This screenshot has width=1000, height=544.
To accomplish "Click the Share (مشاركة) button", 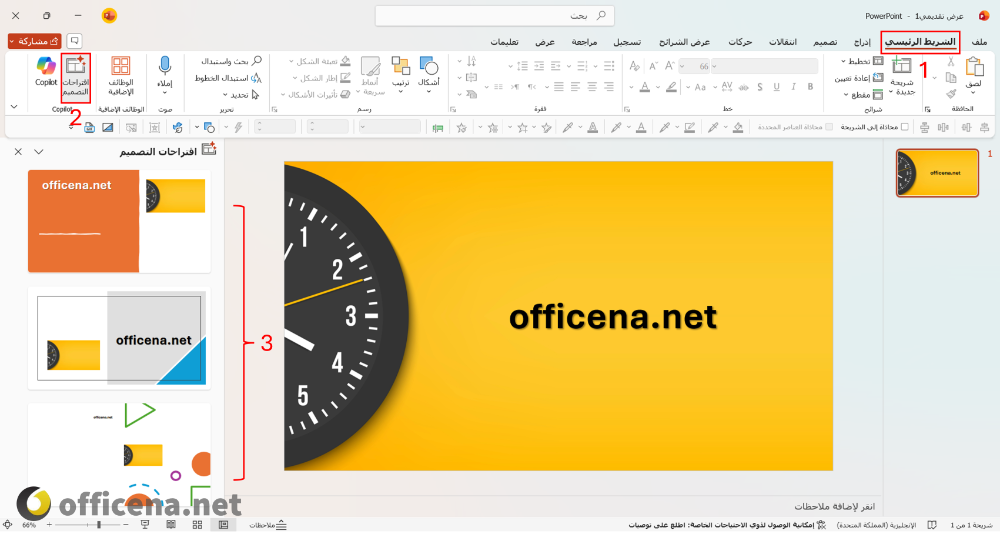I will (34, 41).
